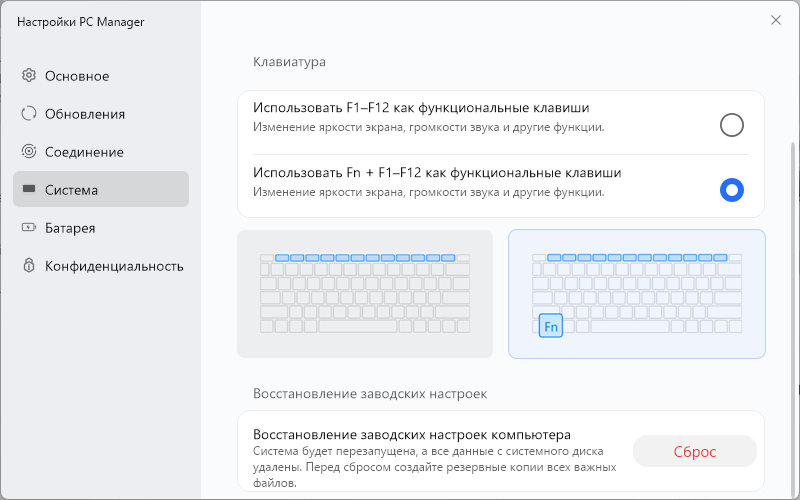
Task: Select the Fn + F1–F12 radio button
Action: 732,190
